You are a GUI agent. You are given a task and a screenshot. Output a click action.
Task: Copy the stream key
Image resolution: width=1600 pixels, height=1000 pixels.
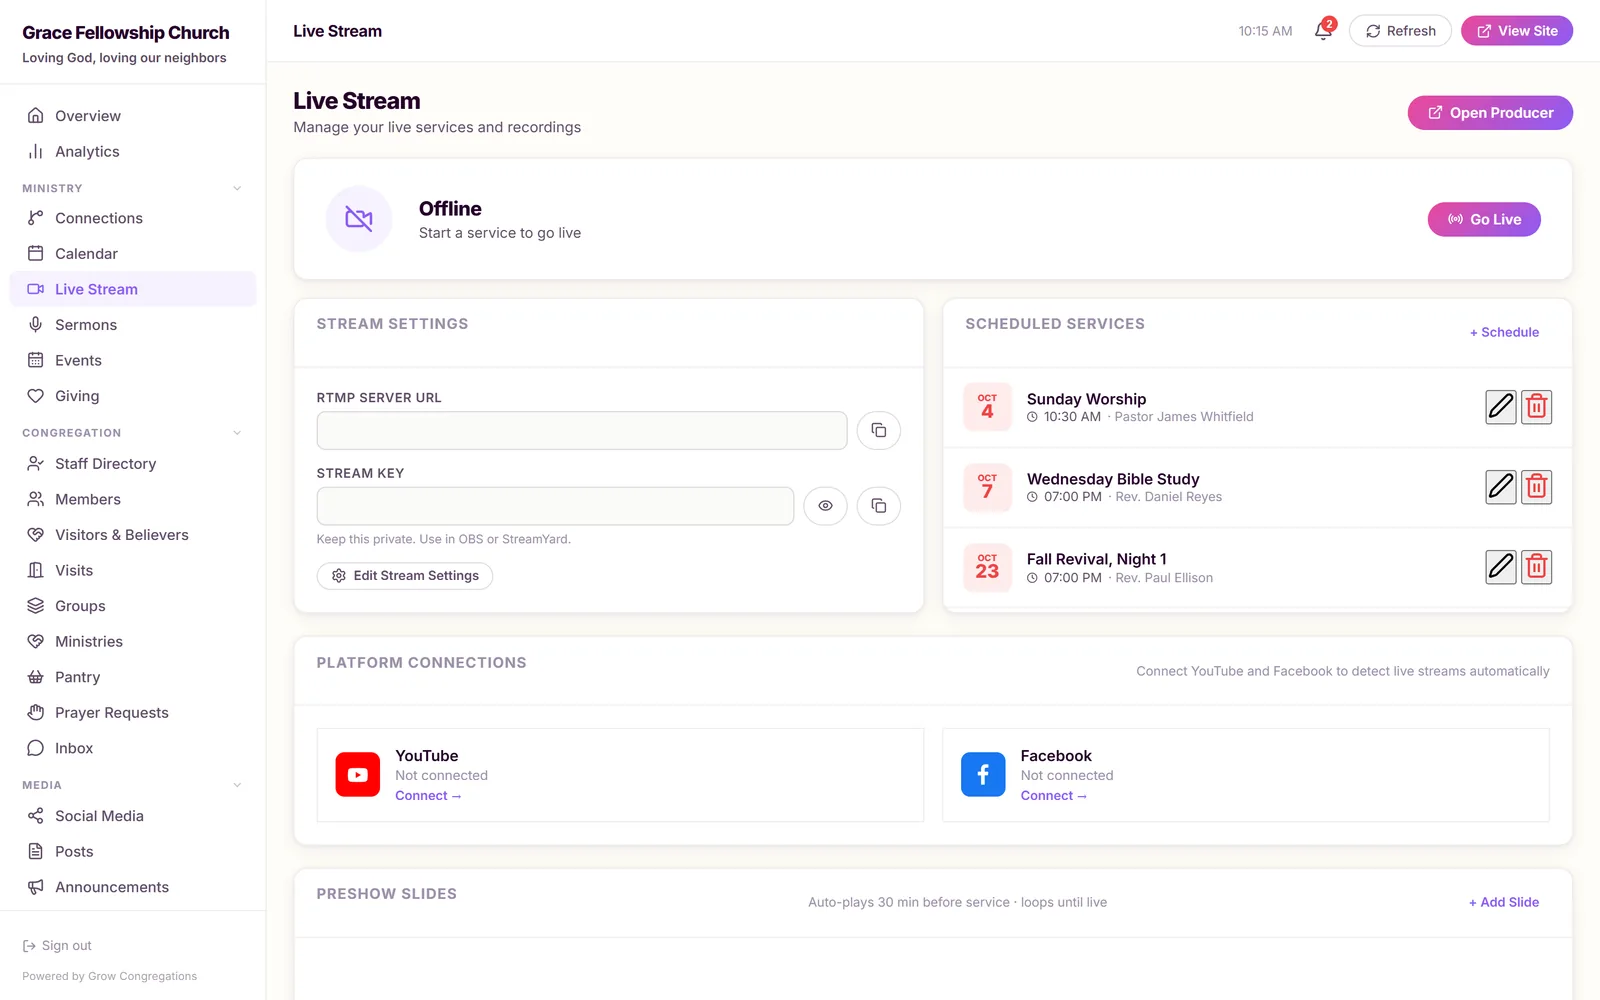[879, 506]
